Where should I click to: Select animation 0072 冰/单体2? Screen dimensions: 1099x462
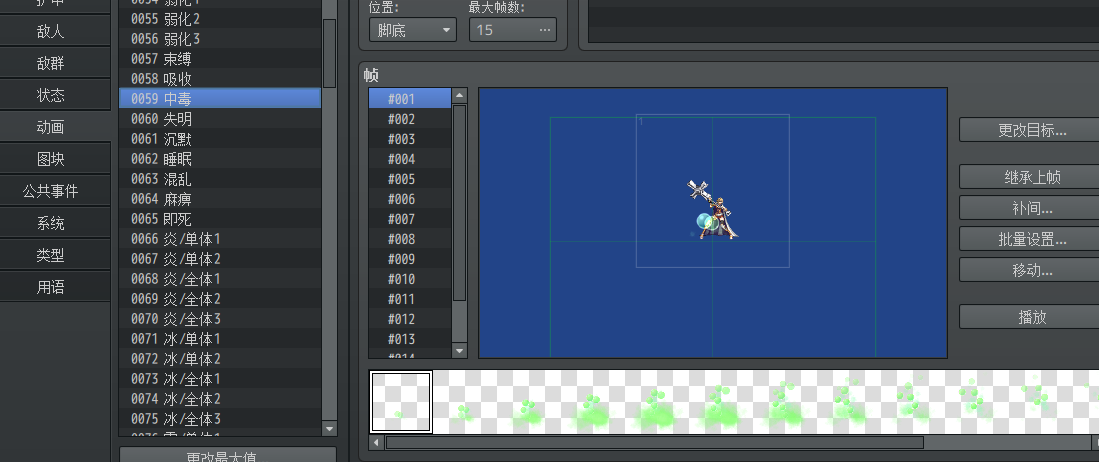click(x=220, y=359)
